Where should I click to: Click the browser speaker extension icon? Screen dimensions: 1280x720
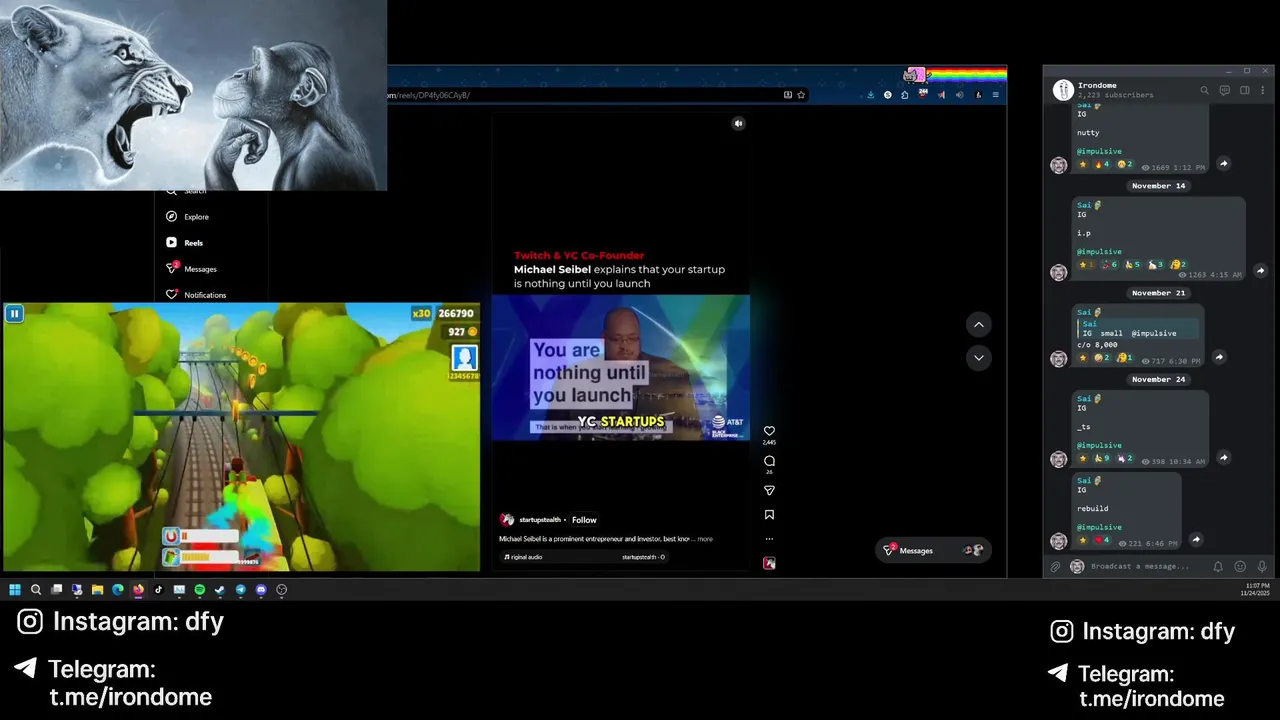click(960, 95)
